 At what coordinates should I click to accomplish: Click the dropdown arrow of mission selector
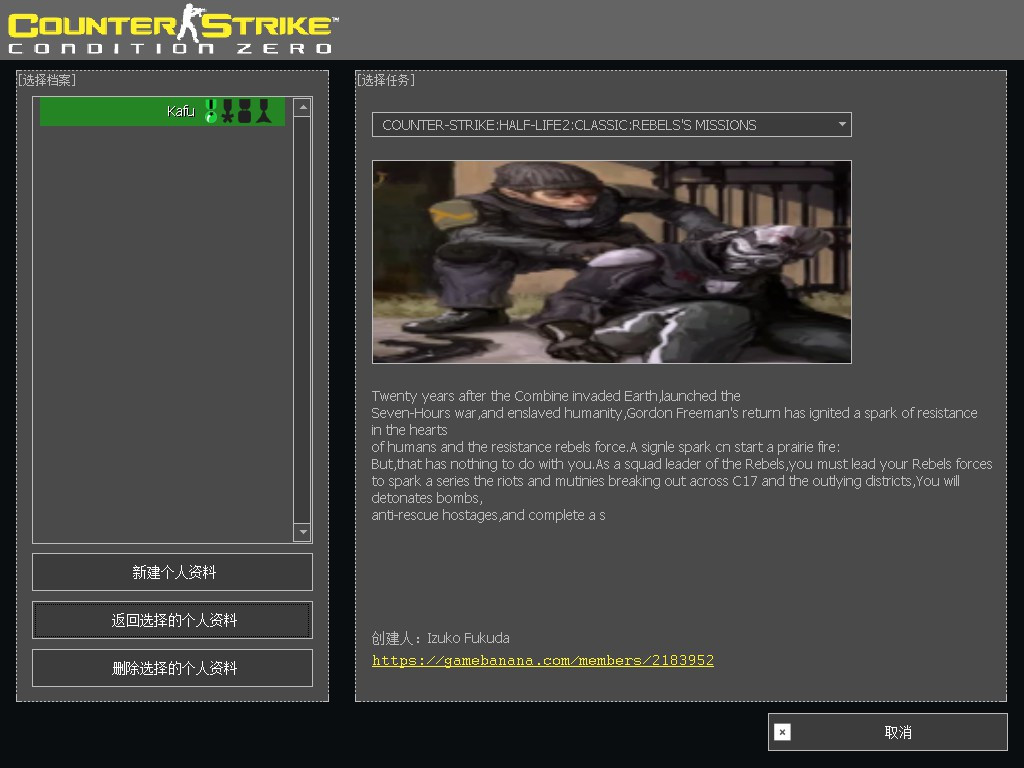point(842,124)
